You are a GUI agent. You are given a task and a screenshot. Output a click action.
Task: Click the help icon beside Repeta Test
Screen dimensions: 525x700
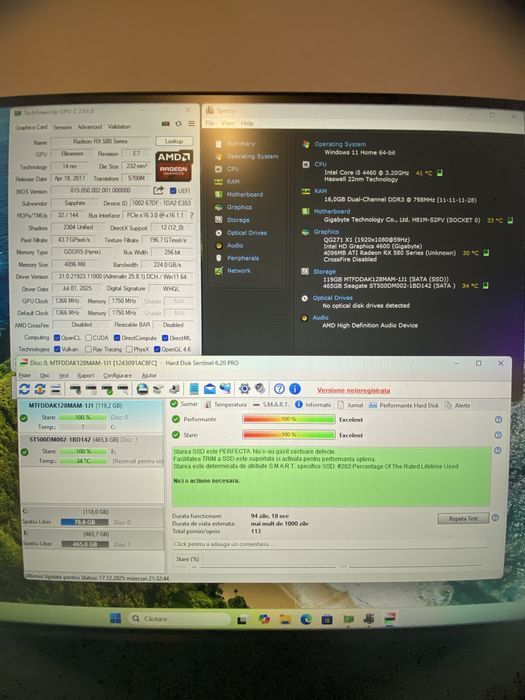(495, 518)
